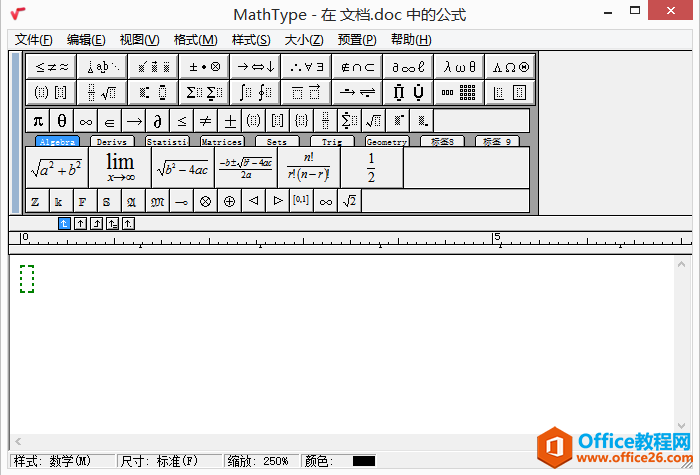The width and height of the screenshot is (700, 475).
Task: Open the uppercase Greek letters palette
Action: pos(510,67)
